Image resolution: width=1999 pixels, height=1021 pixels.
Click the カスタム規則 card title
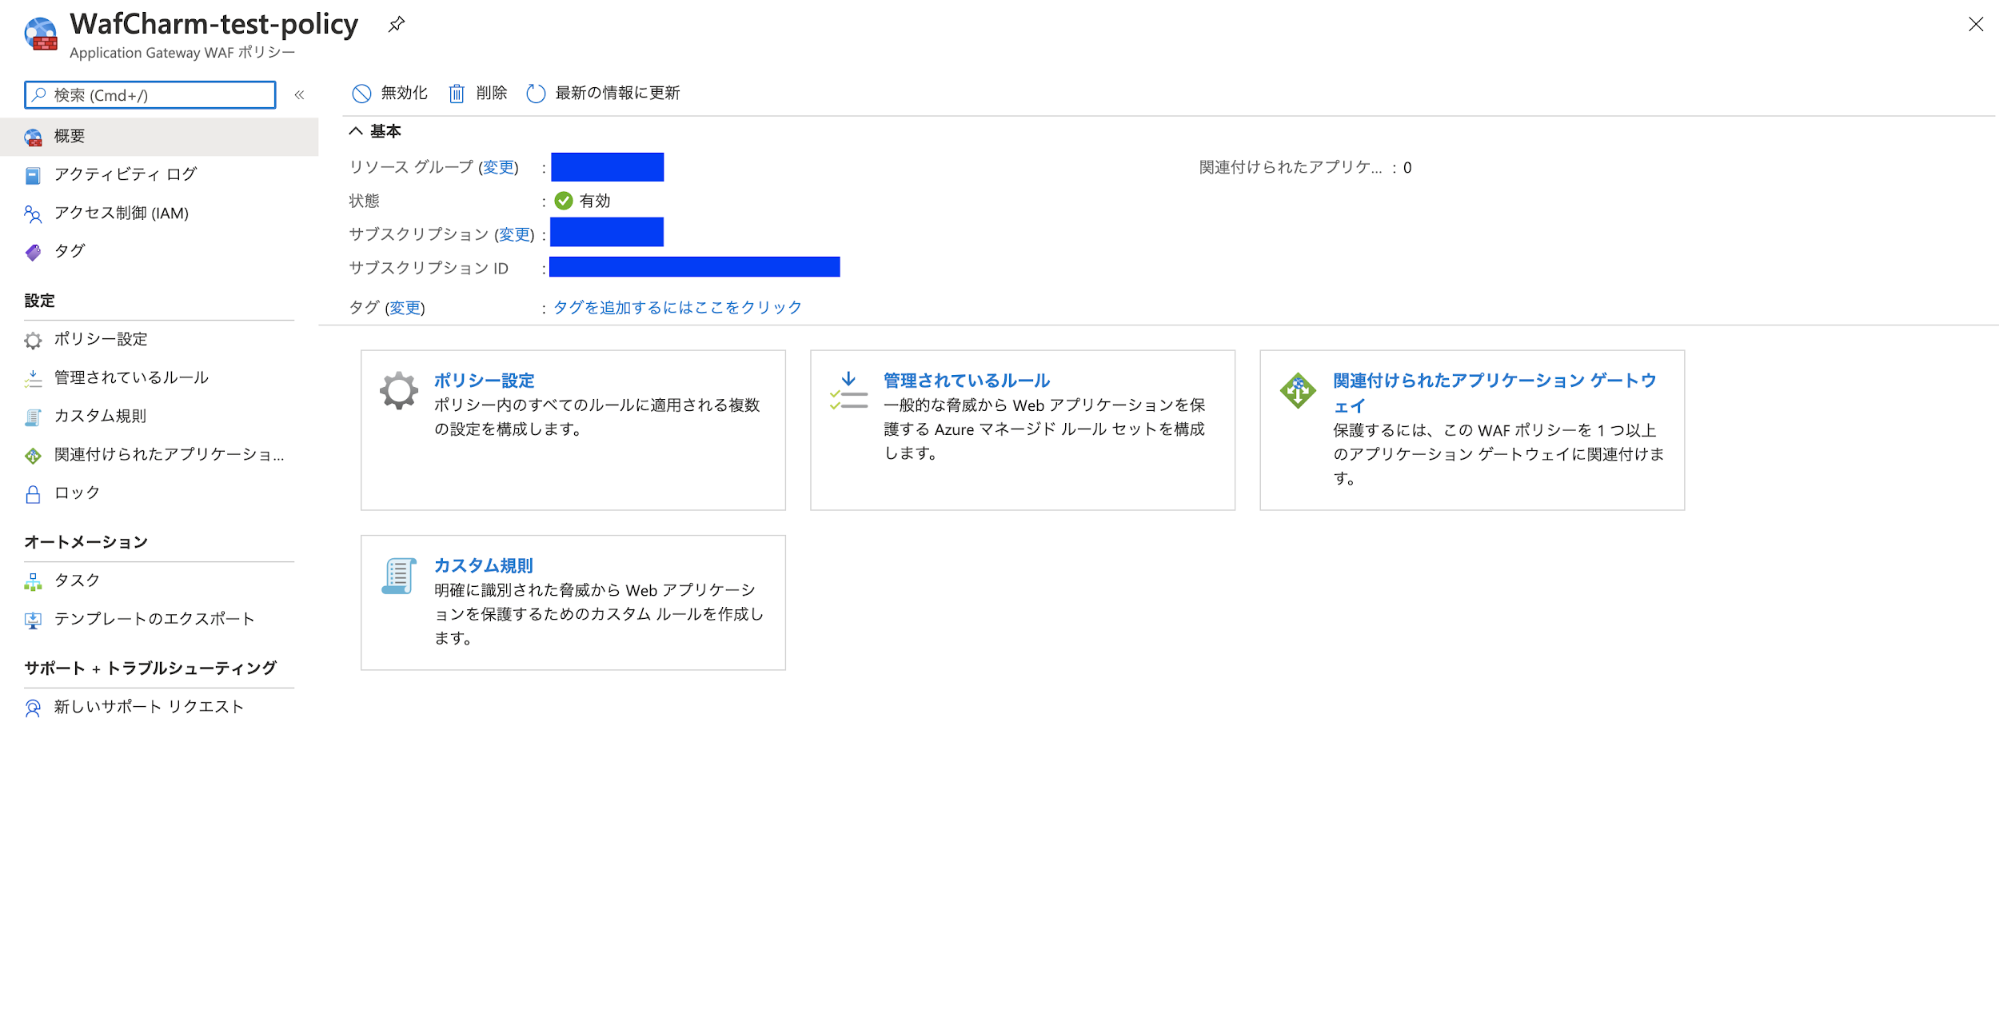(483, 565)
